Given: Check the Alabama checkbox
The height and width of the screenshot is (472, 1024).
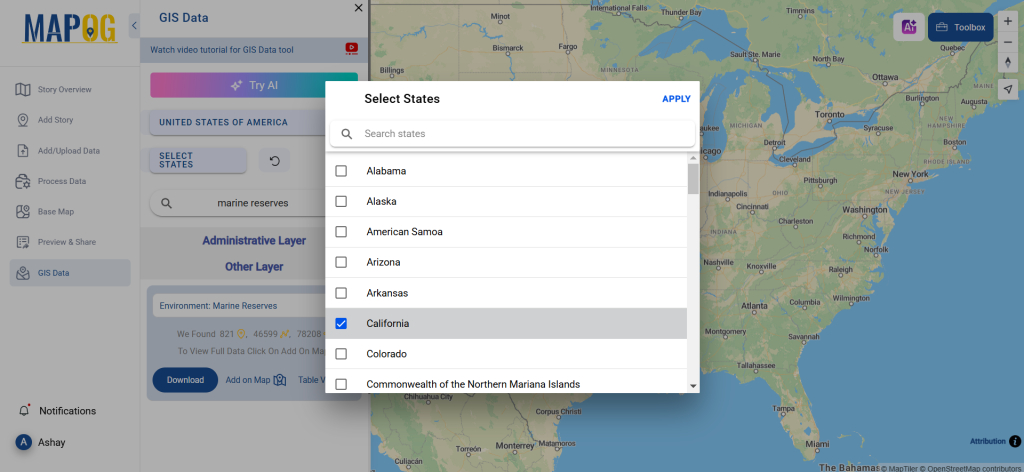Looking at the screenshot, I should pyautogui.click(x=341, y=171).
